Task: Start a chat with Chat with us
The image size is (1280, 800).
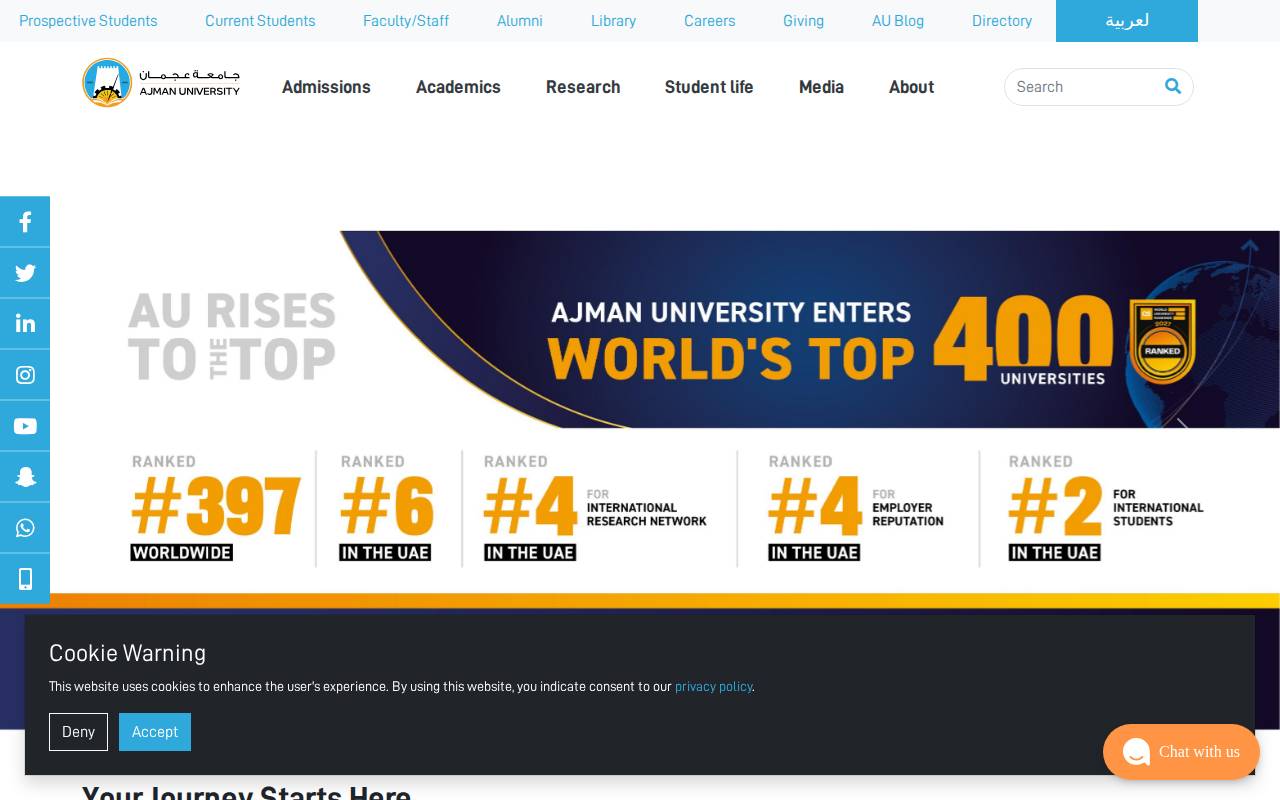Action: click(1181, 752)
